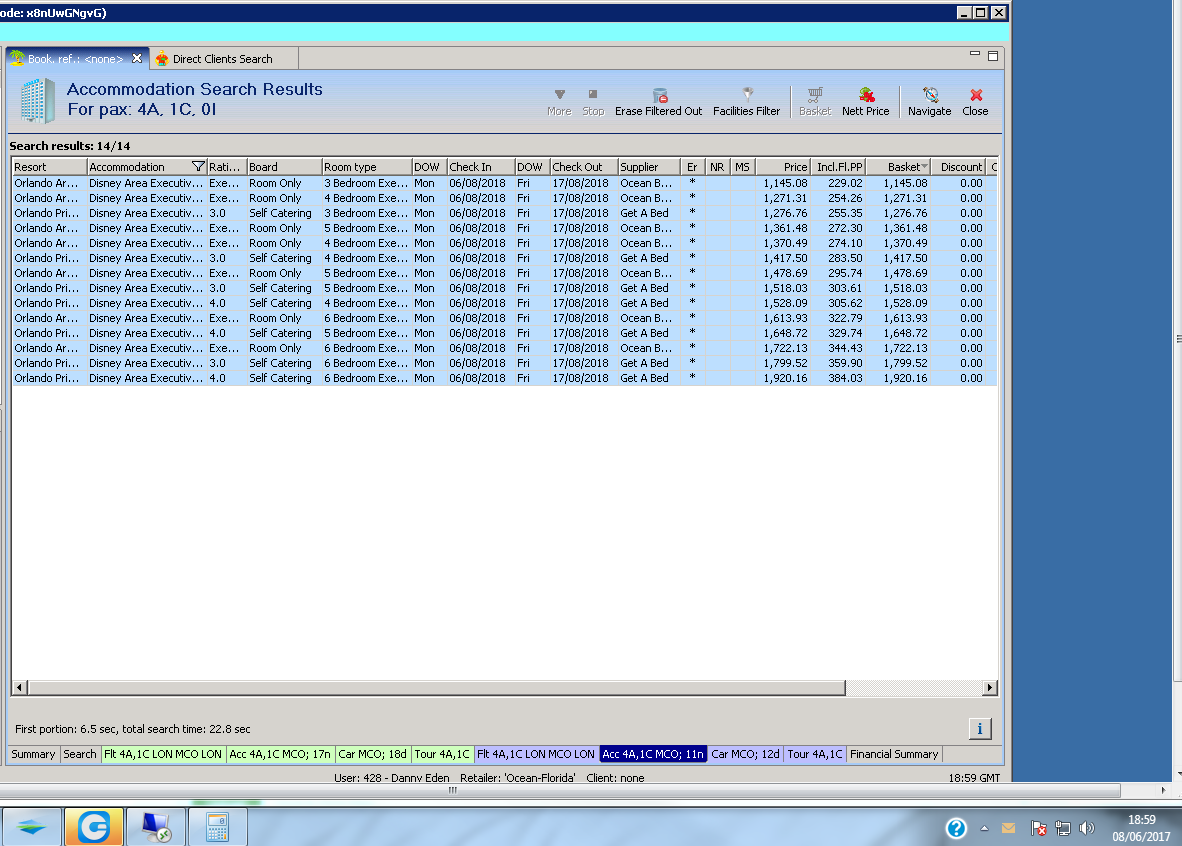The width and height of the screenshot is (1182, 846).
Task: Click the red Close icon in toolbar
Action: 975,101
